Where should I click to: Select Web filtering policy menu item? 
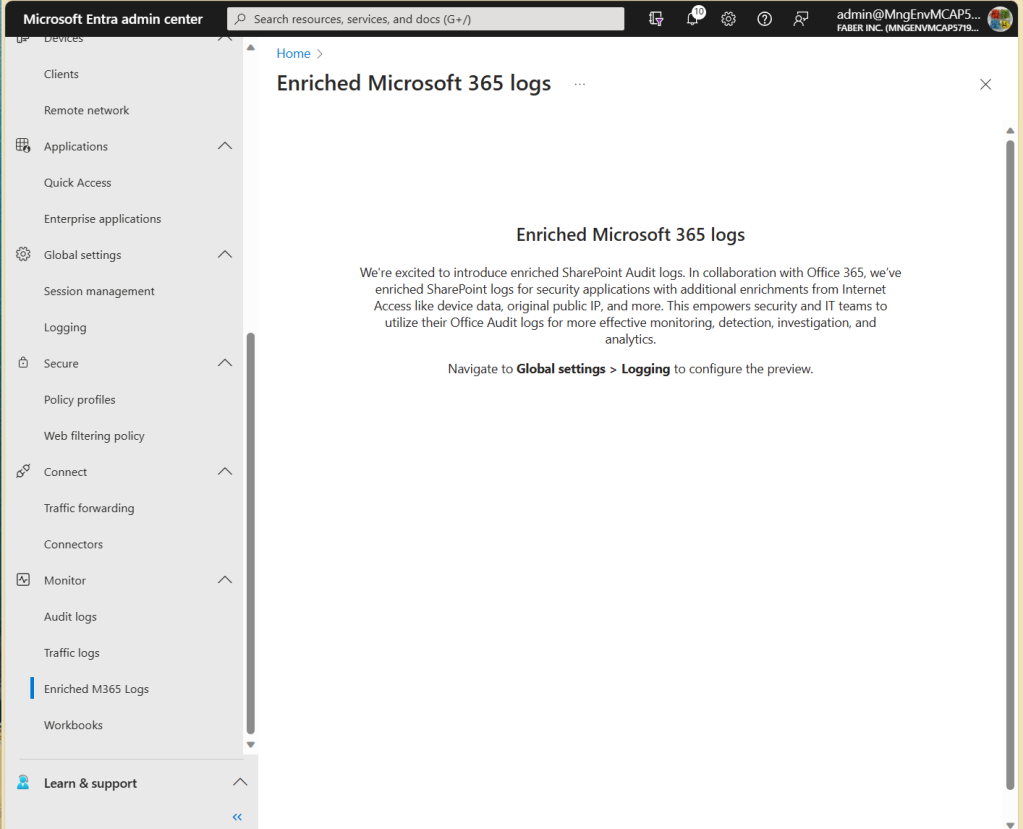94,436
